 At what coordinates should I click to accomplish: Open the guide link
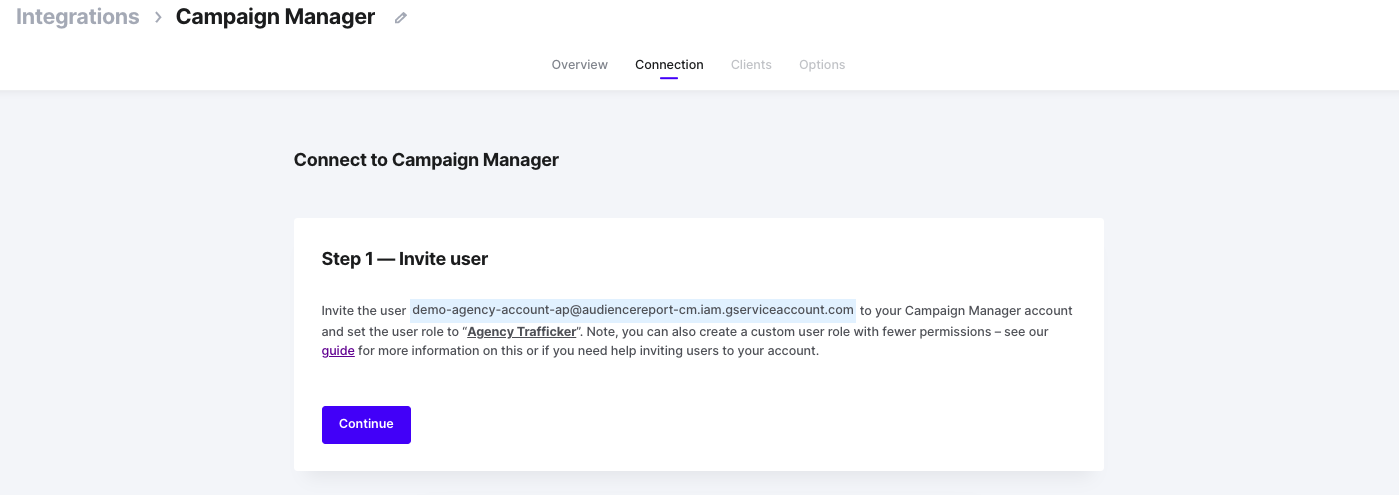coord(338,351)
